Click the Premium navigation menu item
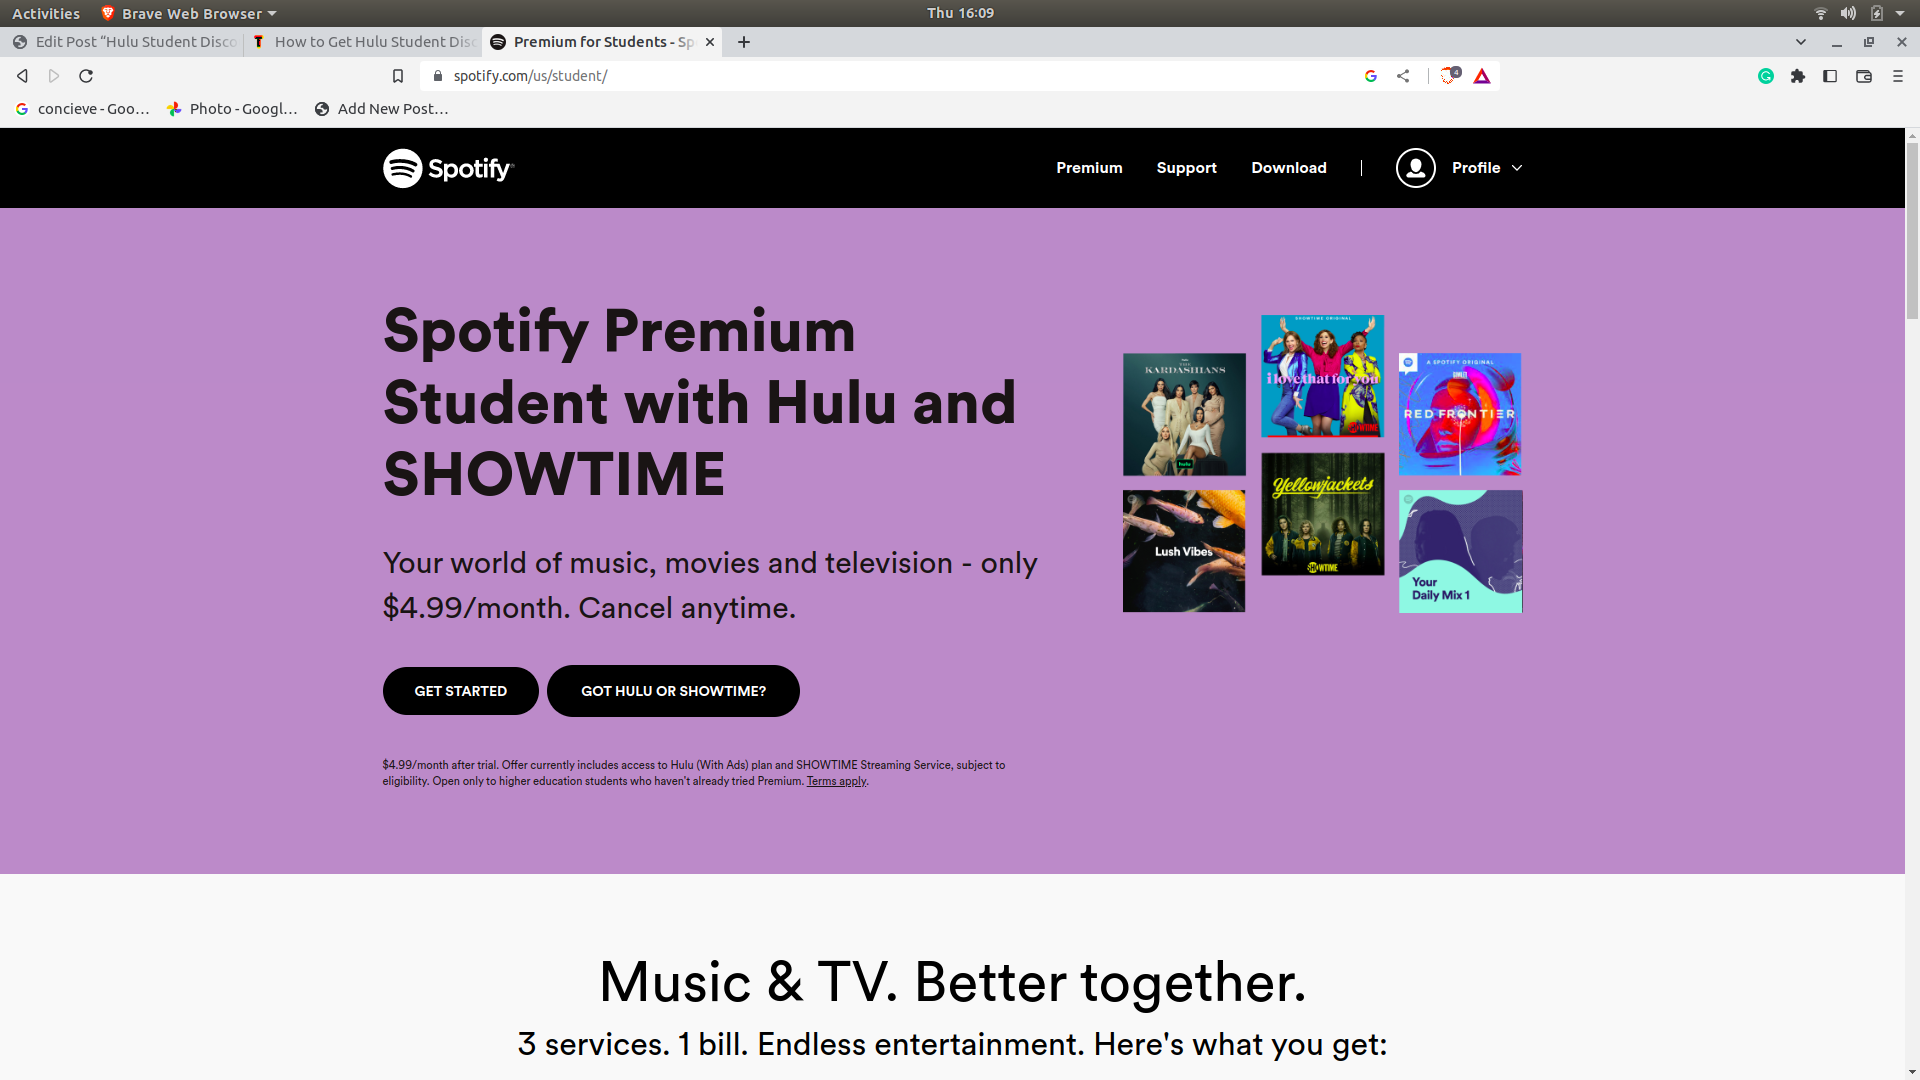Screen dimensions: 1920x1080 click(x=1088, y=167)
